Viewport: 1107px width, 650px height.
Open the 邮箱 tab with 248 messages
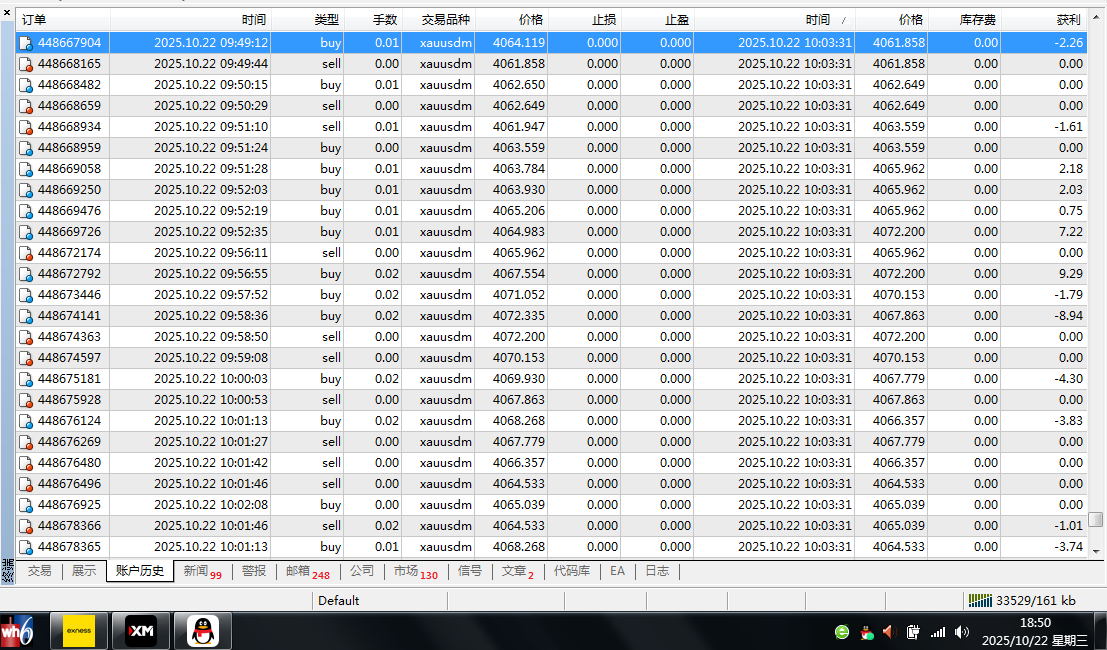(x=307, y=571)
